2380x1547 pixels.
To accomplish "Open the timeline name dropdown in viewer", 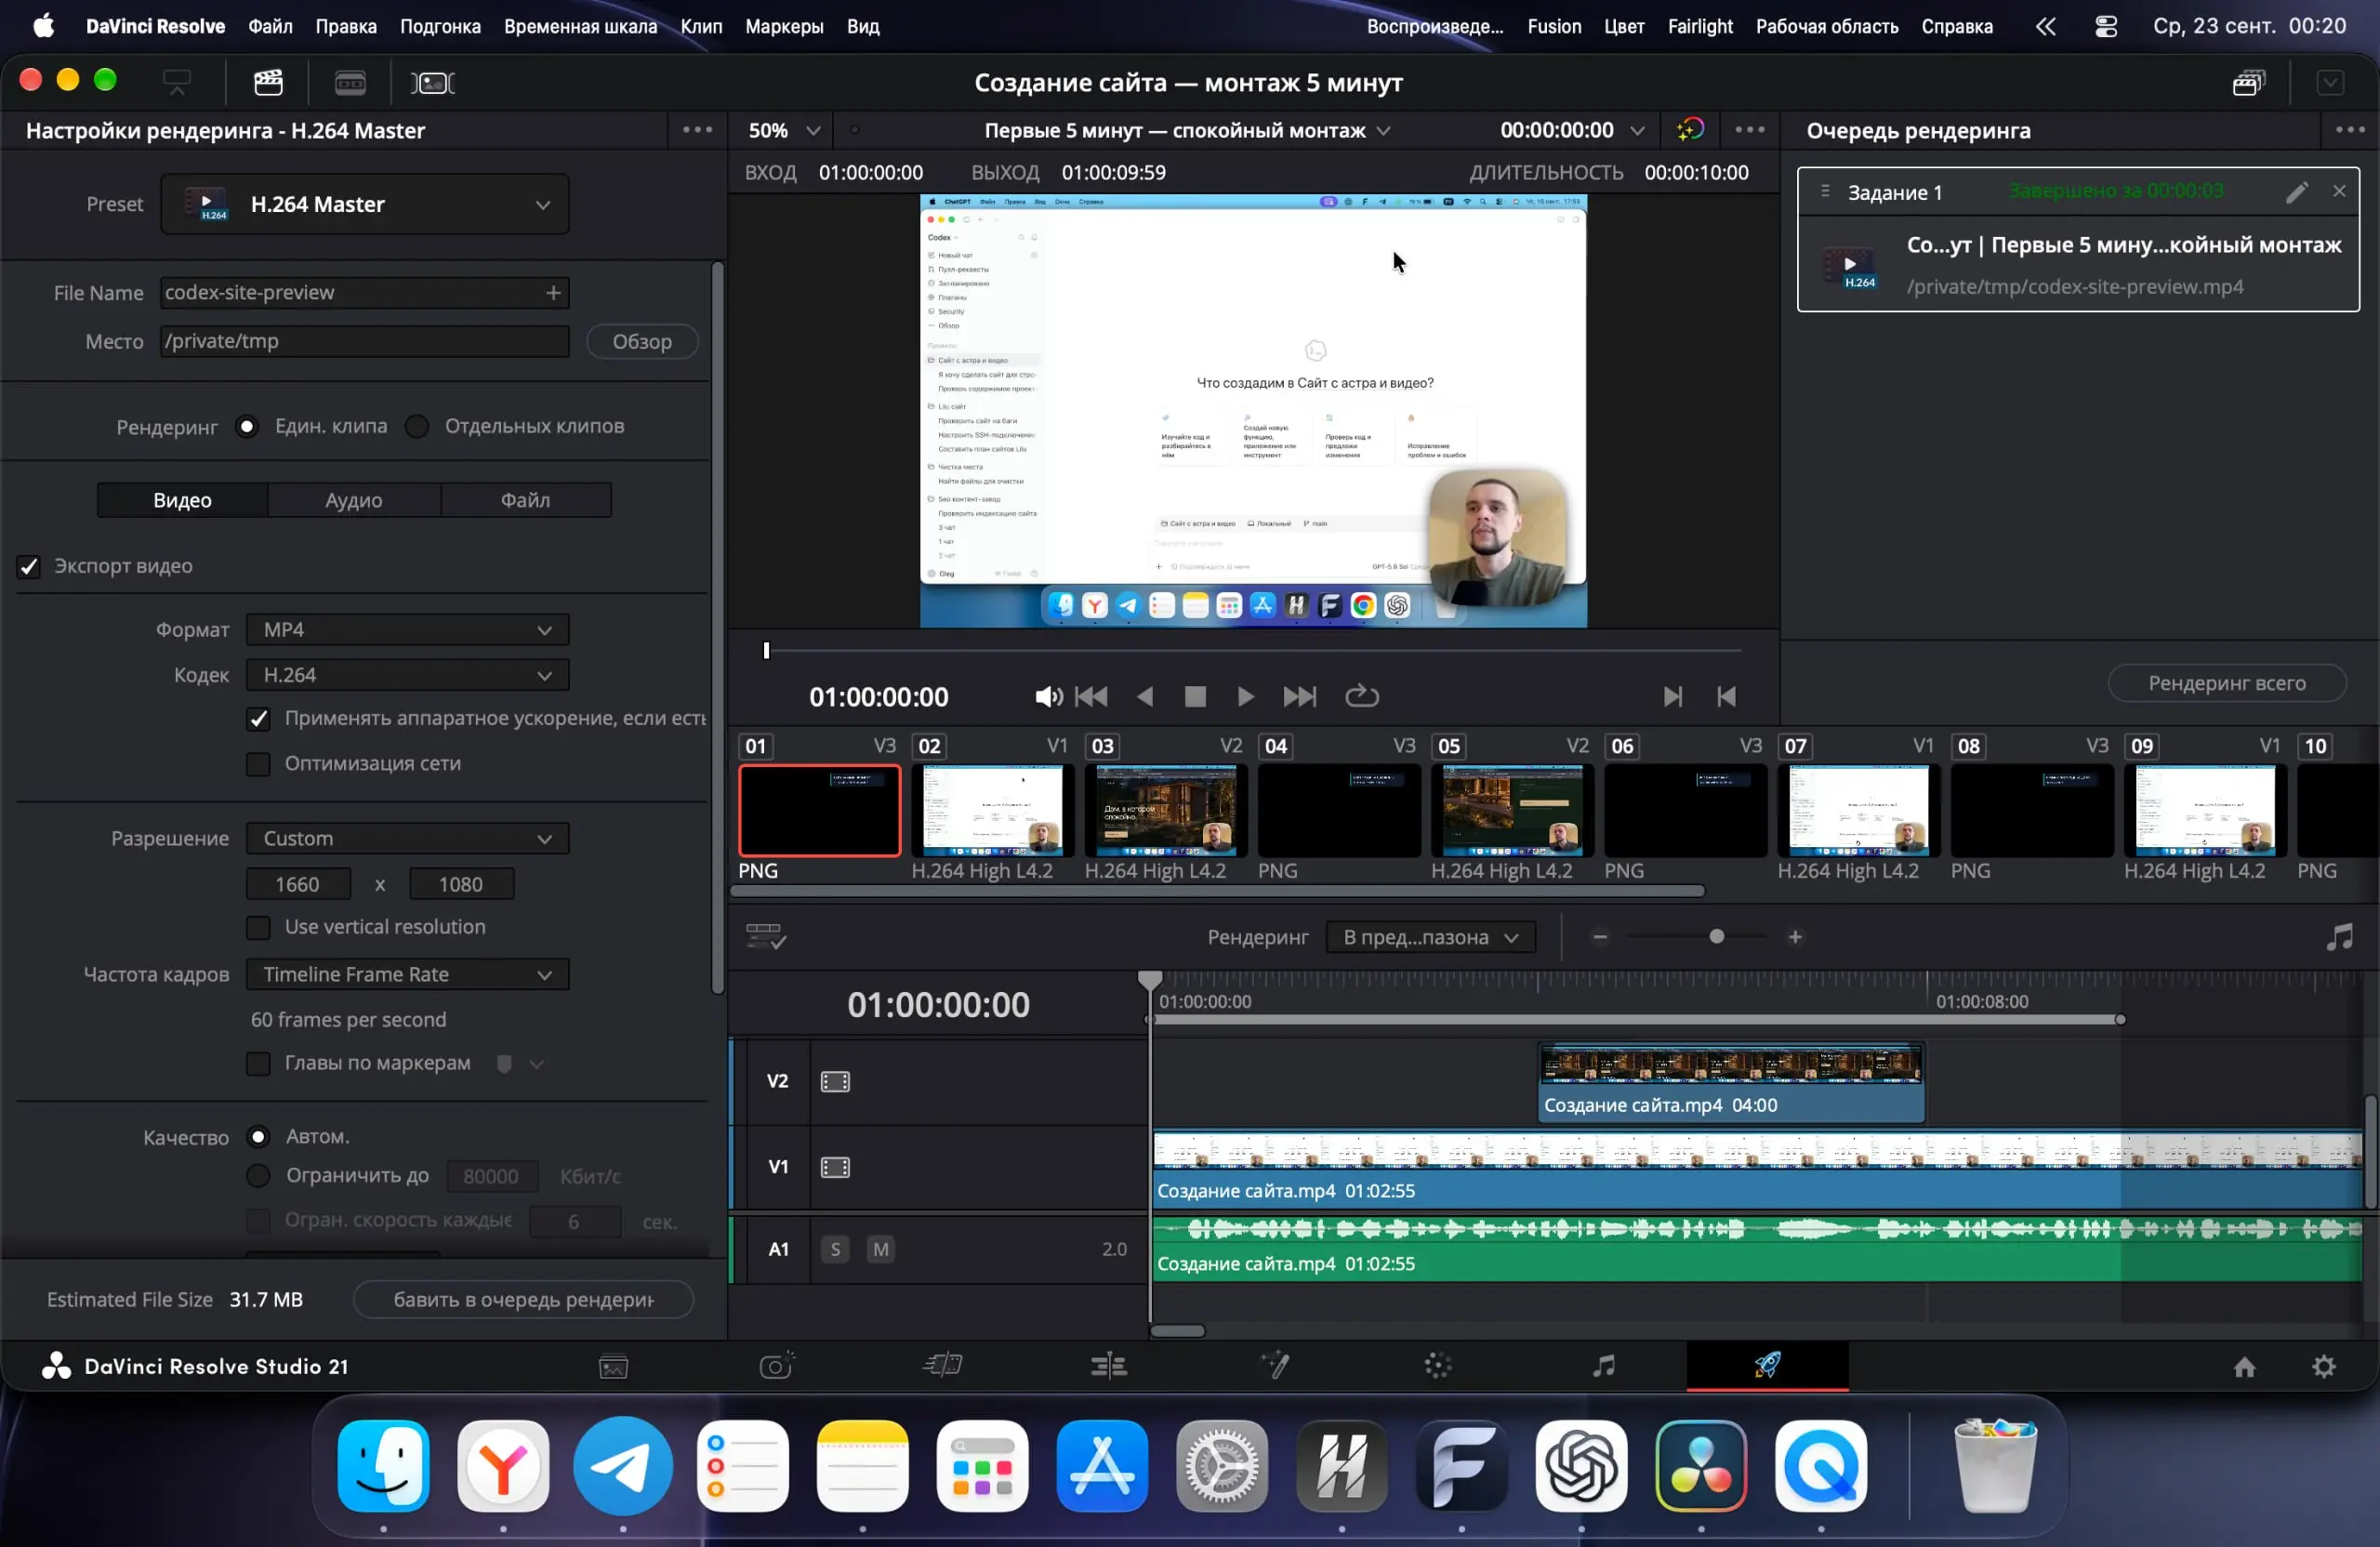I will pyautogui.click(x=1187, y=130).
